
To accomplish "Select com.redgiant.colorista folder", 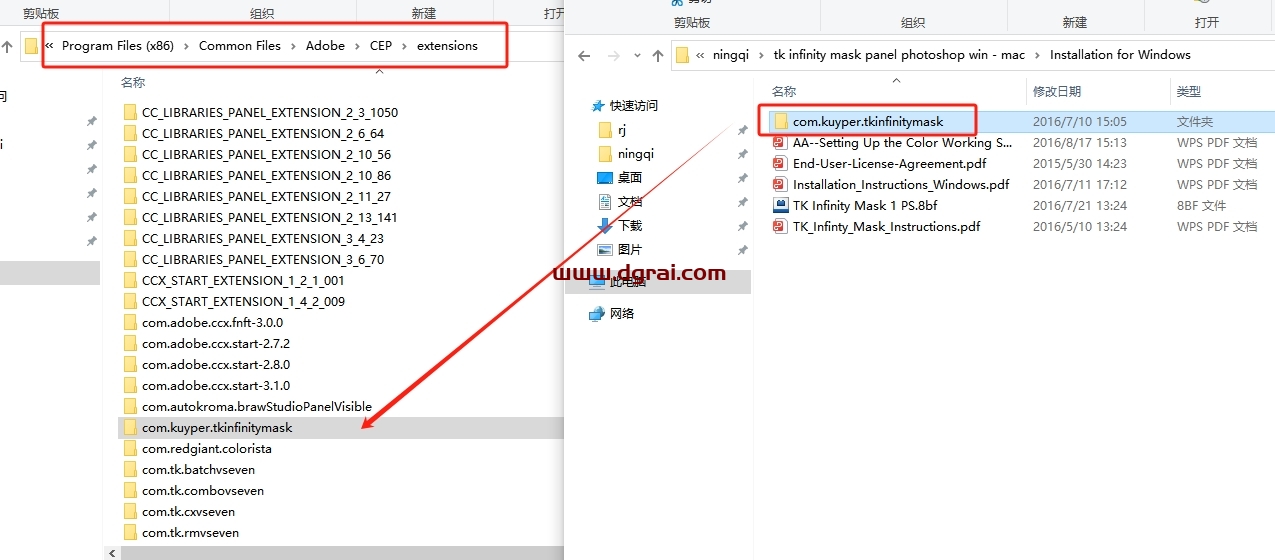I will [x=207, y=449].
